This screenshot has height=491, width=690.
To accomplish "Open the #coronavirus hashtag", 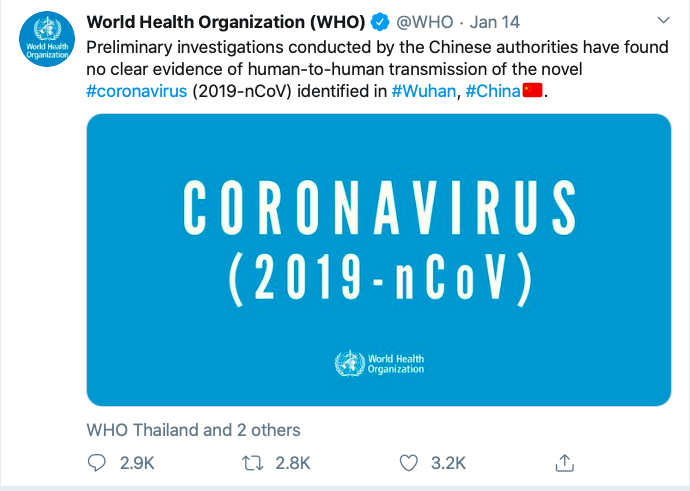I will click(135, 91).
